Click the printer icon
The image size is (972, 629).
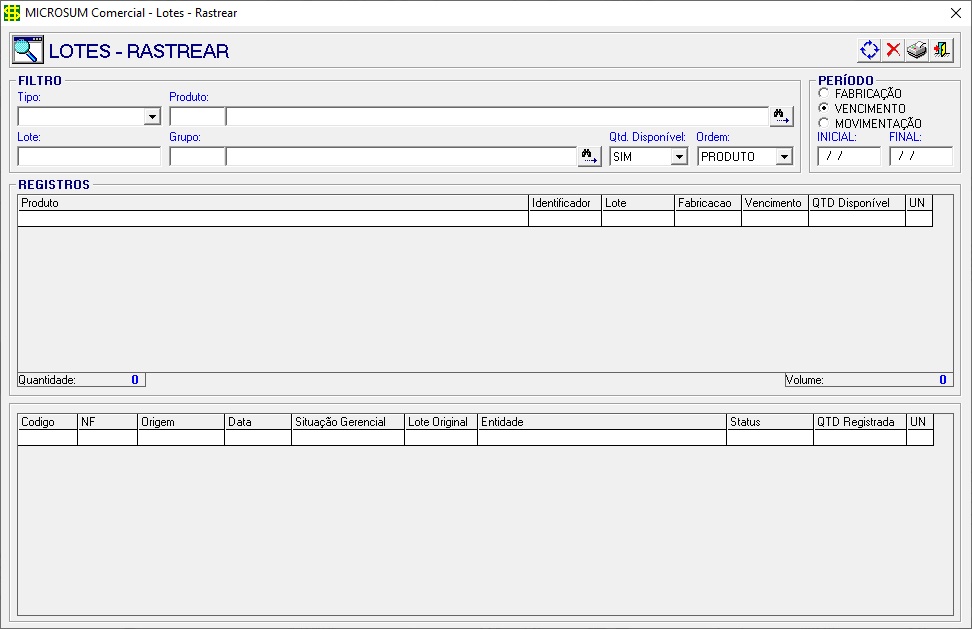point(917,50)
